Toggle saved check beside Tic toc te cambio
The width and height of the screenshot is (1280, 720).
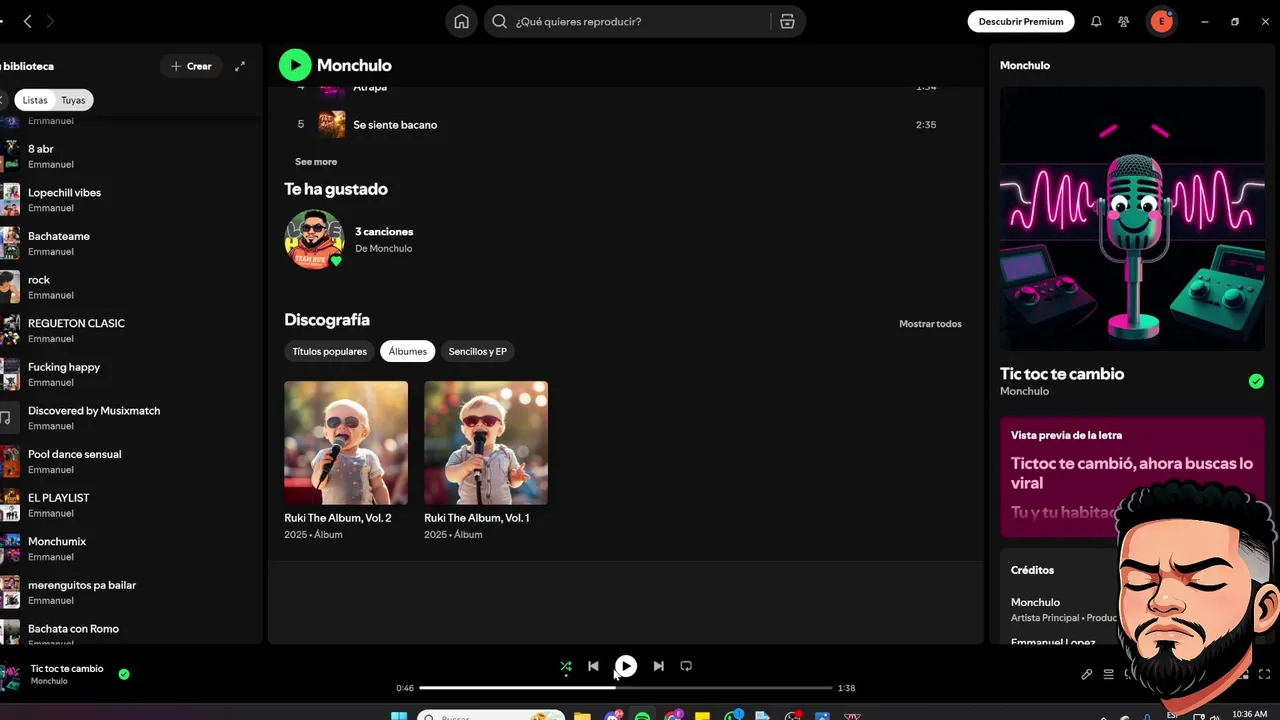click(1256, 381)
